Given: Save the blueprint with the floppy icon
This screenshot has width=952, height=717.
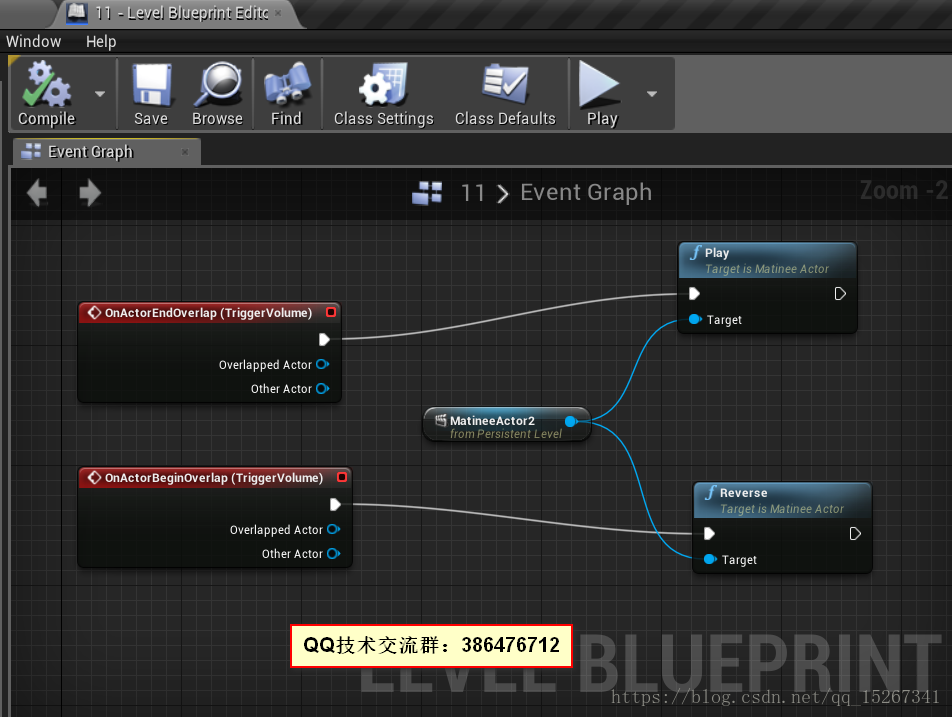Looking at the screenshot, I should 151,85.
